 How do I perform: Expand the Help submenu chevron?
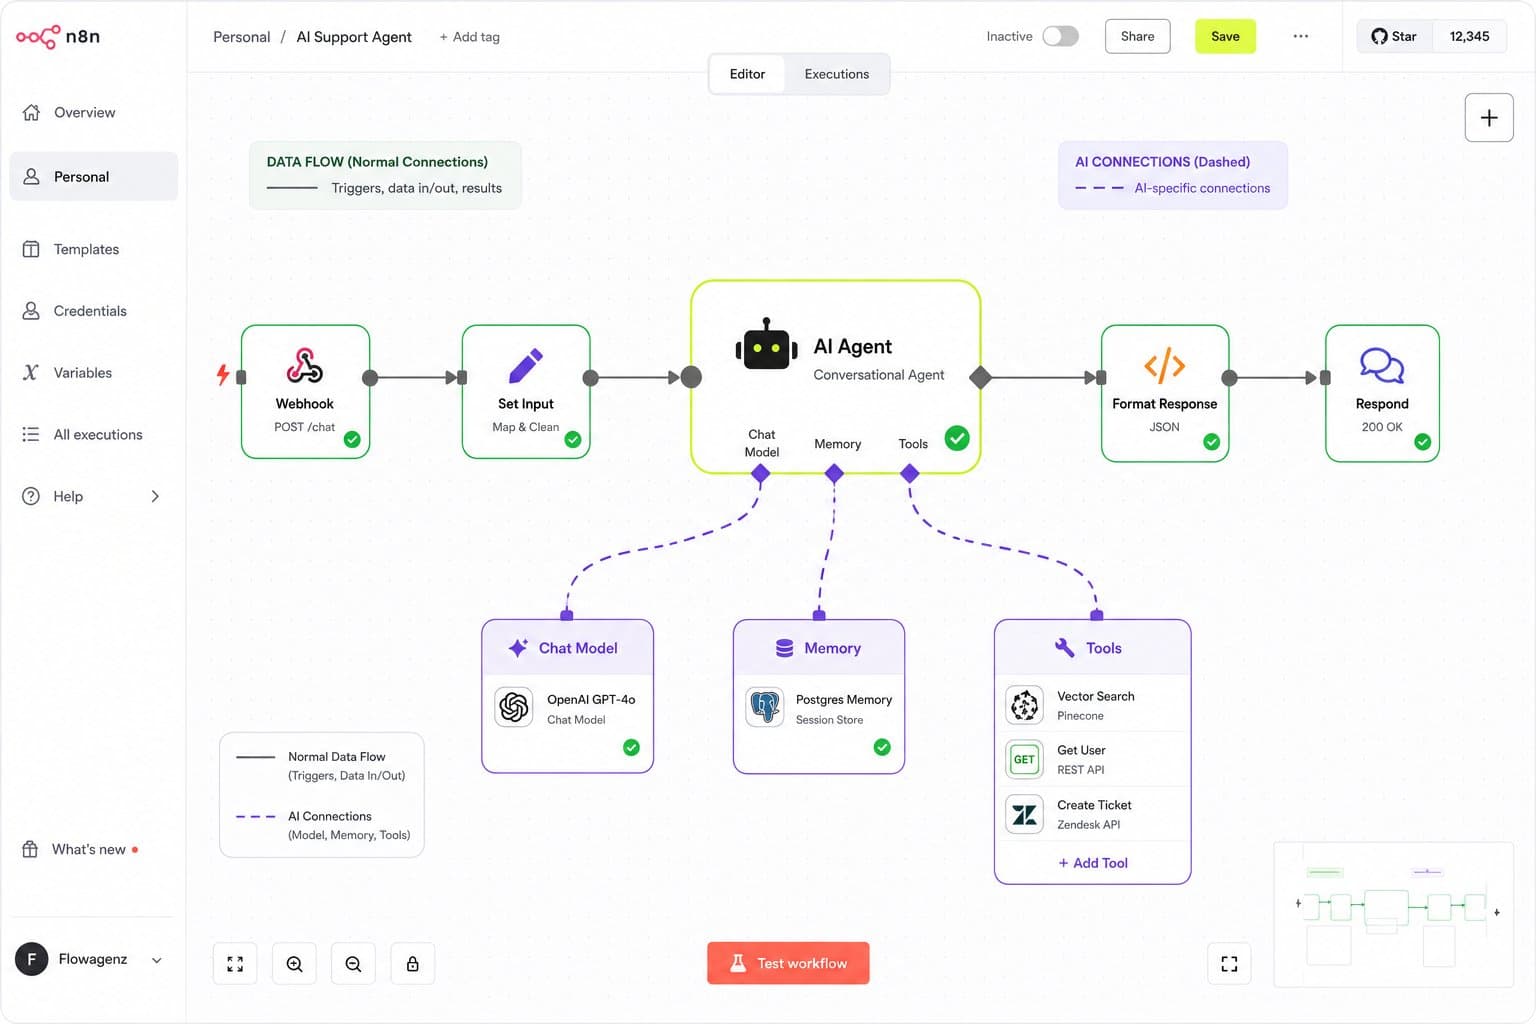pos(155,496)
